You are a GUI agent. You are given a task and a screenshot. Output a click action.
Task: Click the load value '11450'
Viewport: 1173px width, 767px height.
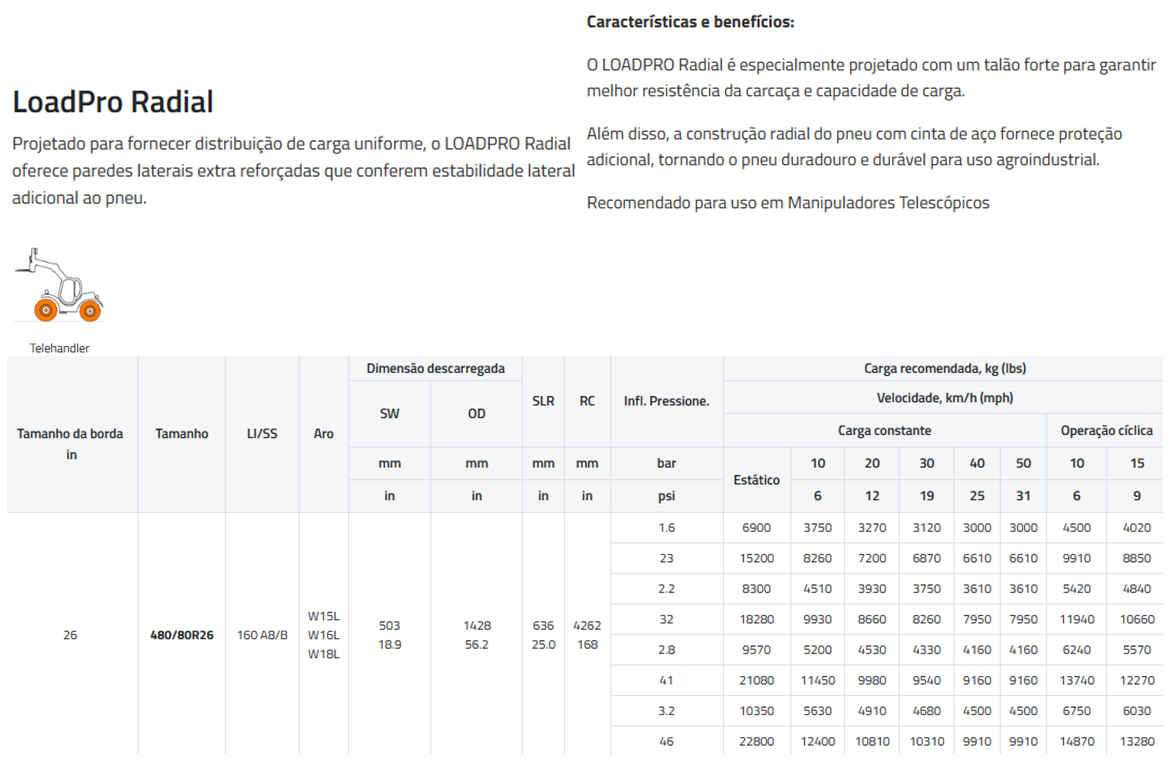point(818,680)
